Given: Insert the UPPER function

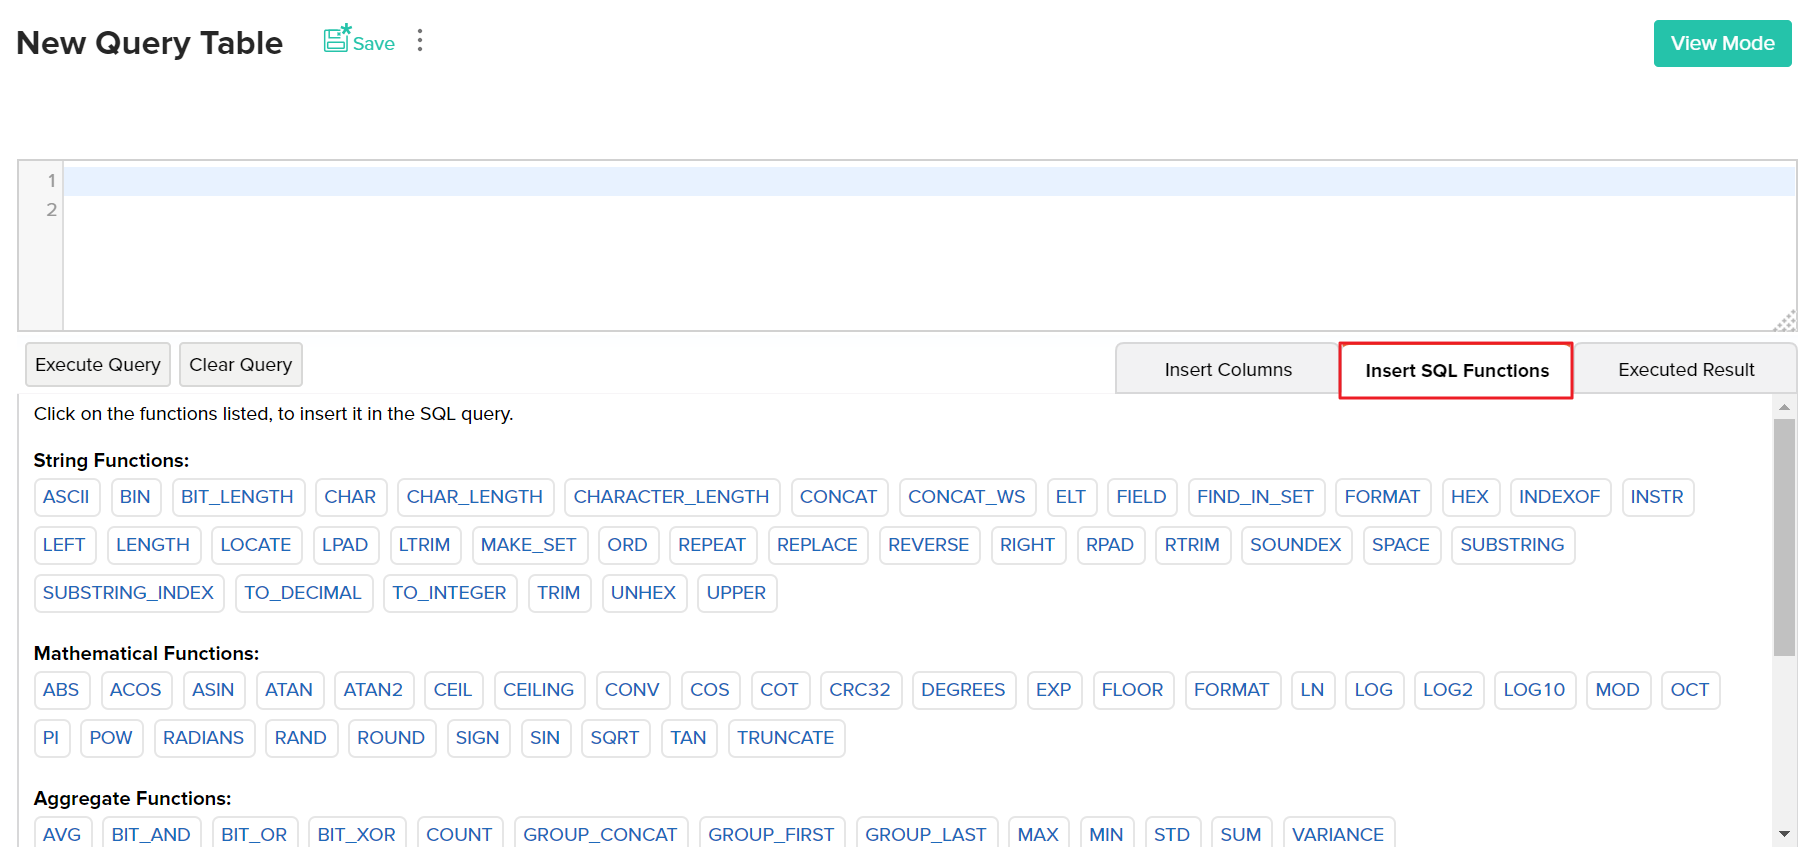Looking at the screenshot, I should tap(736, 593).
